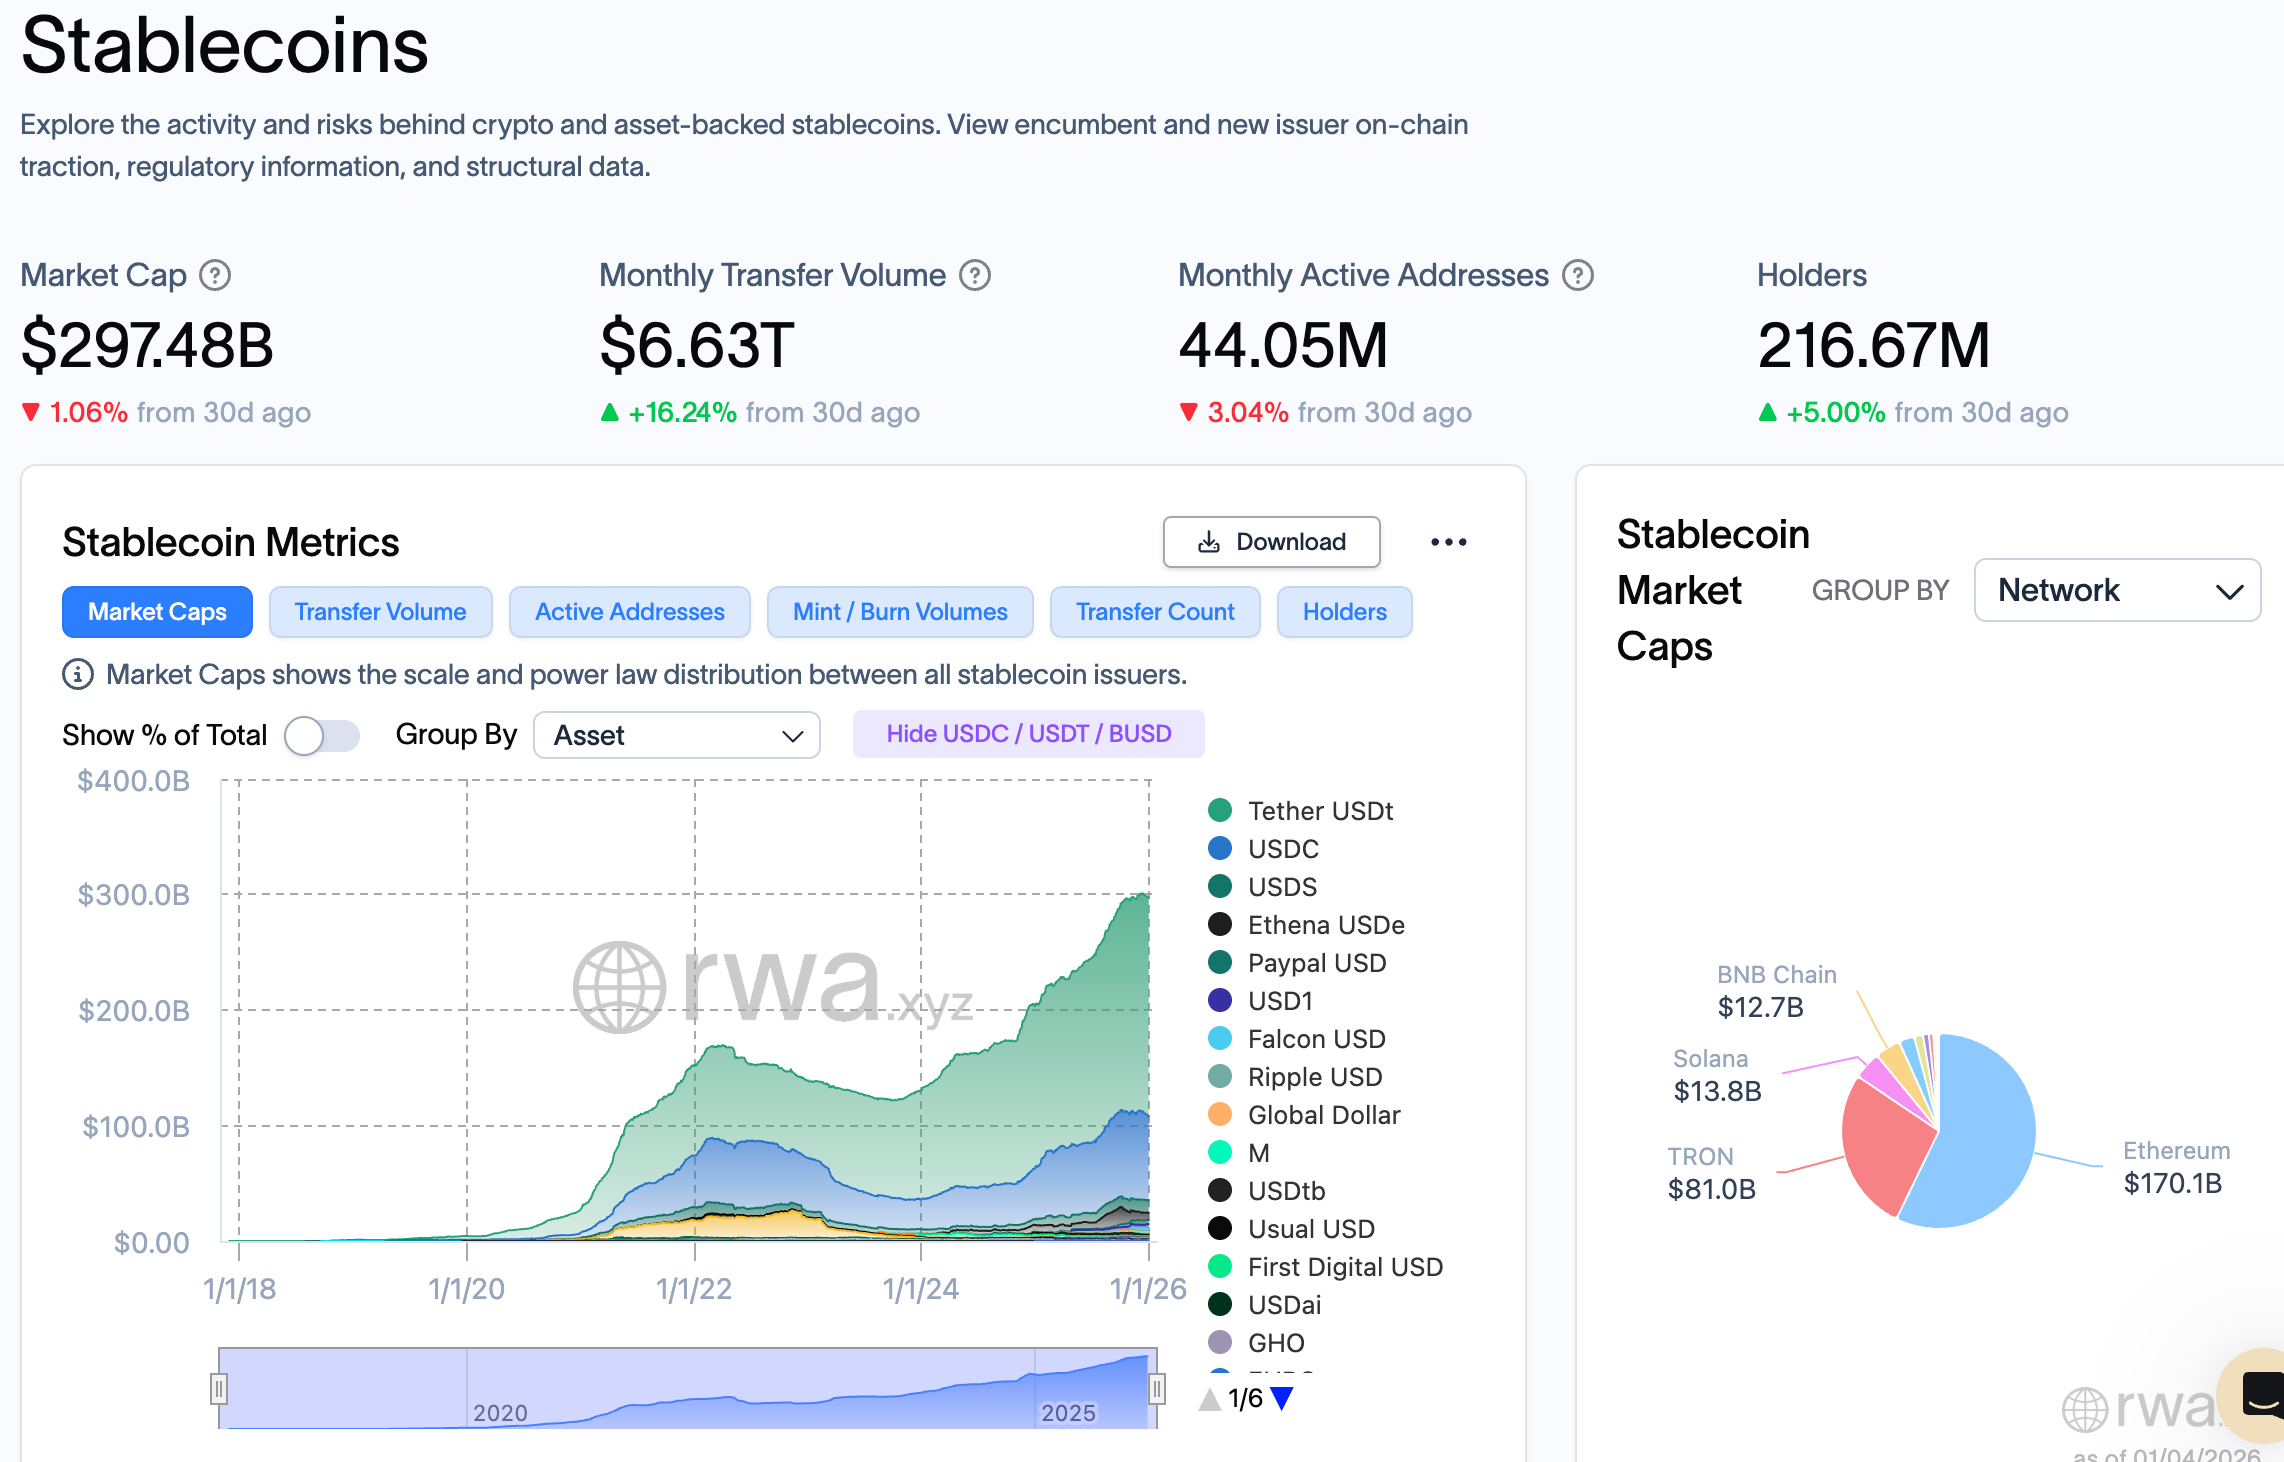2284x1462 pixels.
Task: Open Group By Asset dropdown
Action: point(677,736)
